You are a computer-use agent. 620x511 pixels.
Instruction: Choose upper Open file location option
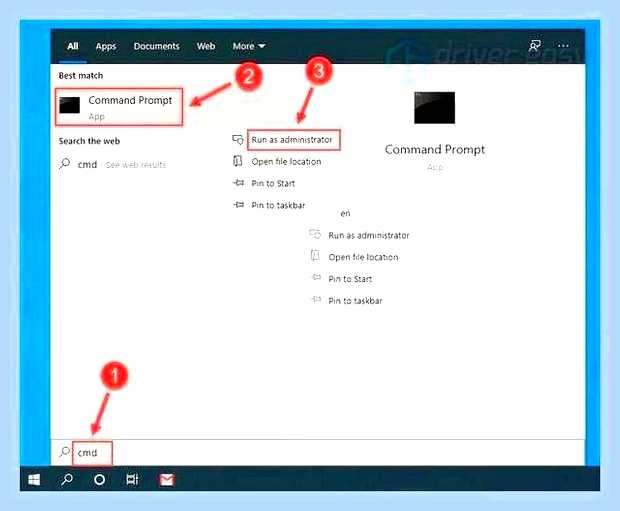point(286,161)
